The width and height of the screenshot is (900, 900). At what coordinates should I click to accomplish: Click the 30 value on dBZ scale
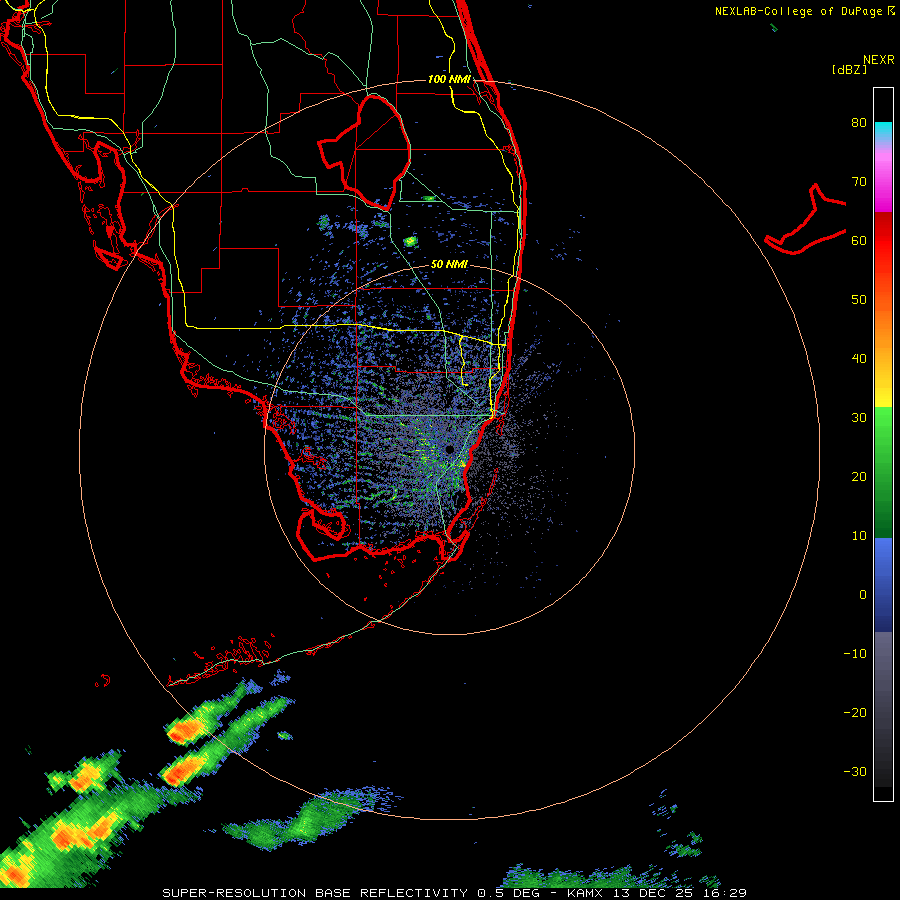(x=859, y=418)
